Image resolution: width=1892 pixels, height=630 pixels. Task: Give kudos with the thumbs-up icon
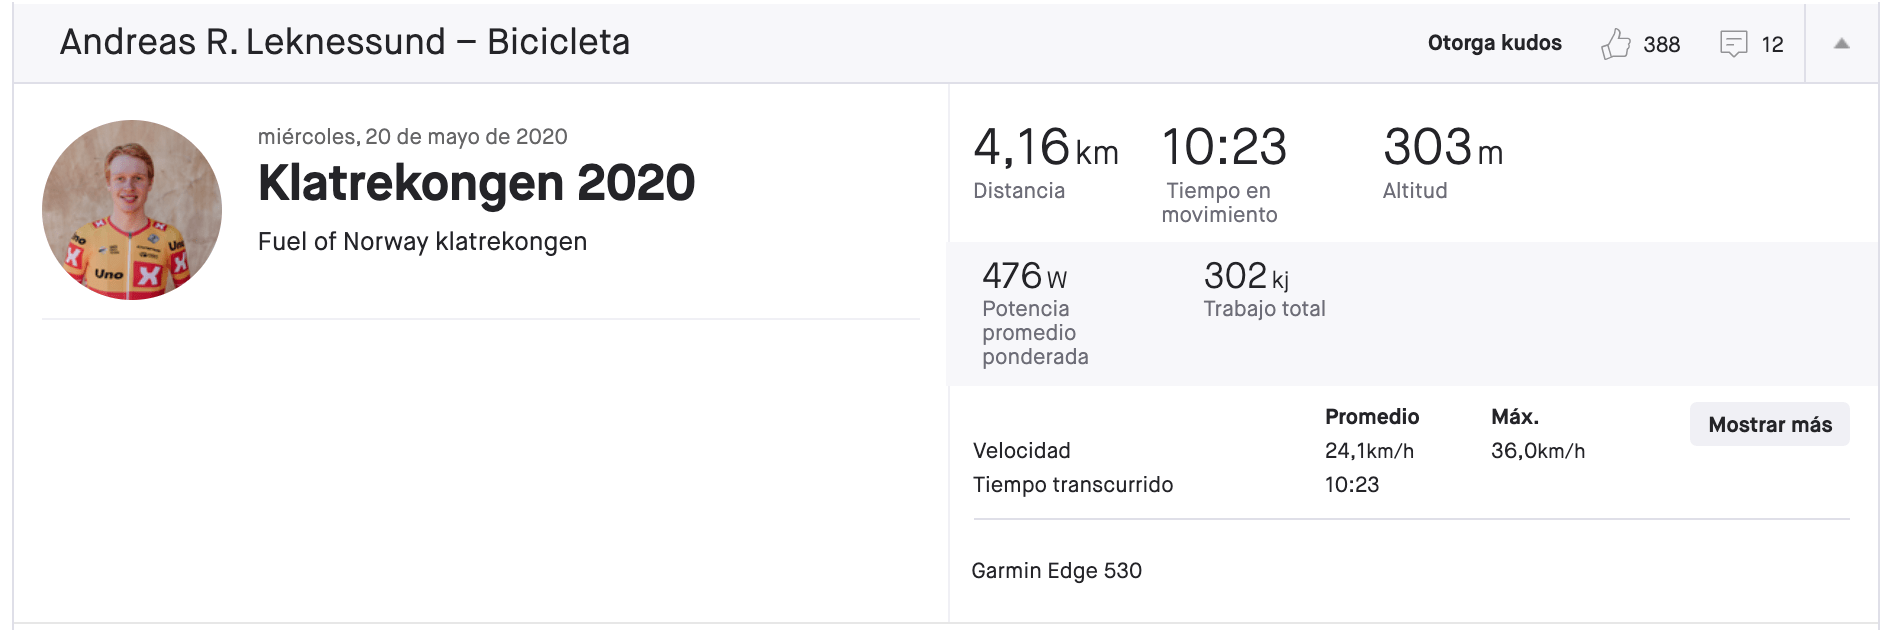pyautogui.click(x=1615, y=44)
